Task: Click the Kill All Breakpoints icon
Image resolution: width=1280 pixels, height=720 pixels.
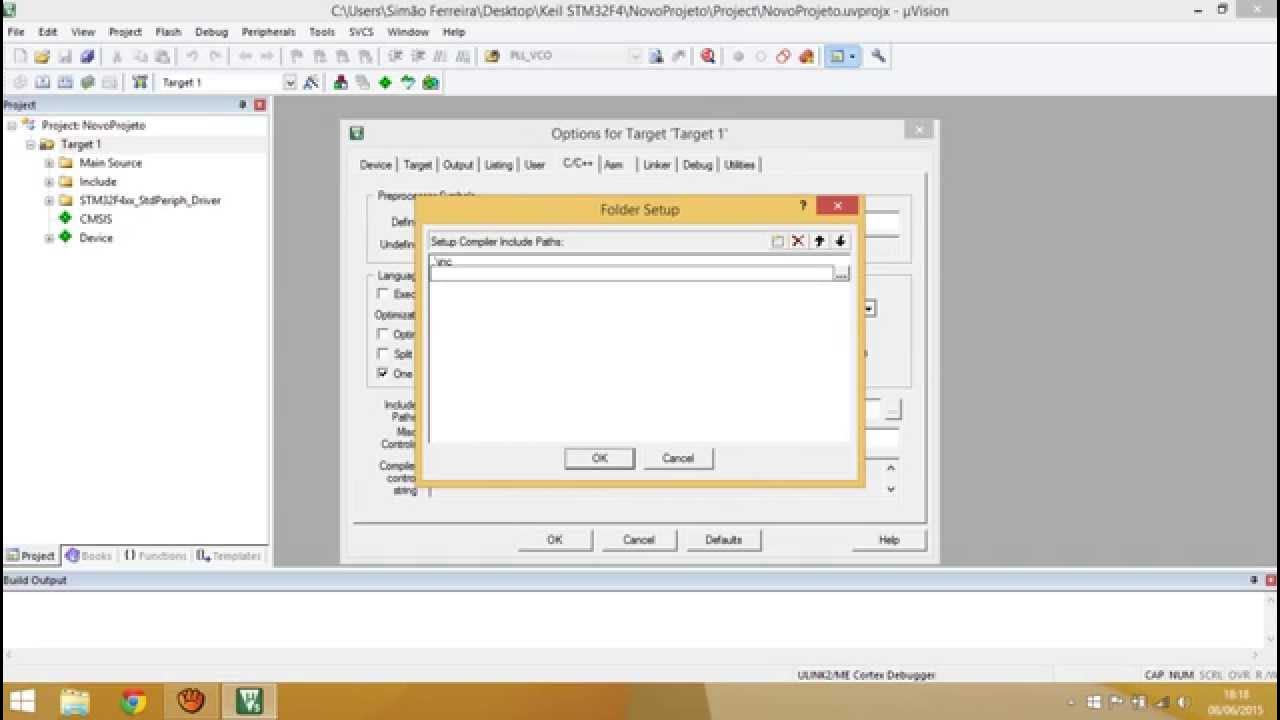Action: (x=806, y=57)
